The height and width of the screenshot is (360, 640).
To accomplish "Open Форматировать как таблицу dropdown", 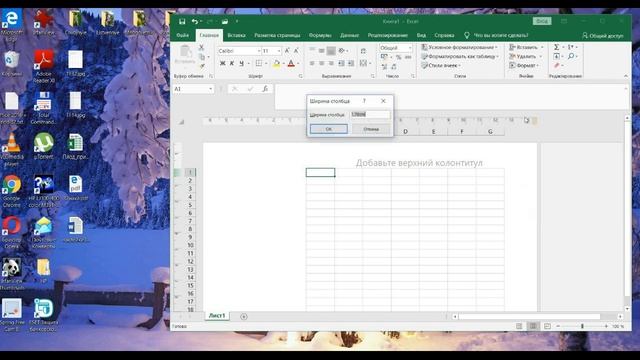I will (460, 56).
